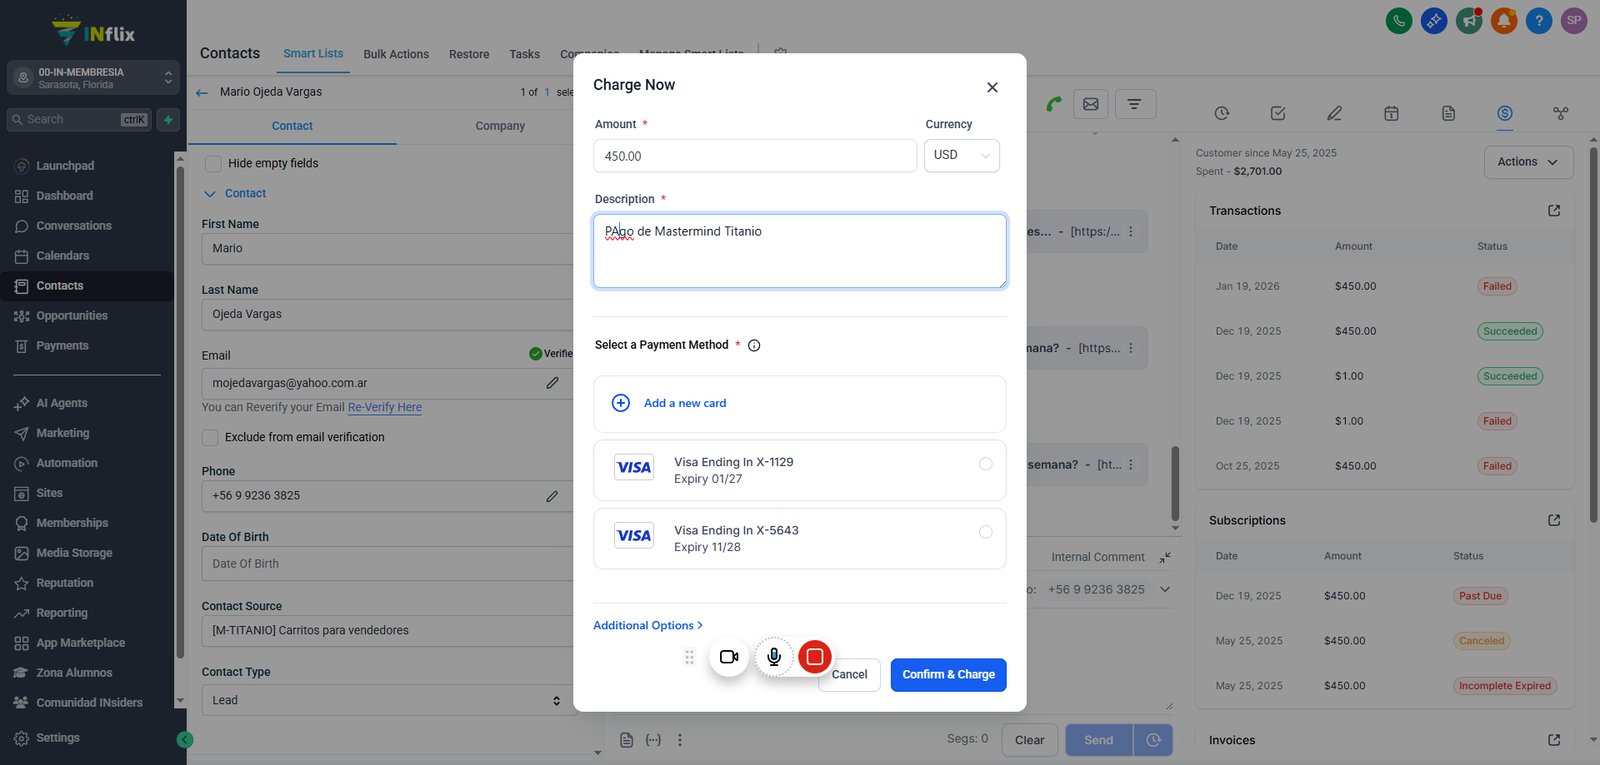Open the appointments calendar icon in right panel
Viewport: 1600px width, 765px height.
[1391, 113]
